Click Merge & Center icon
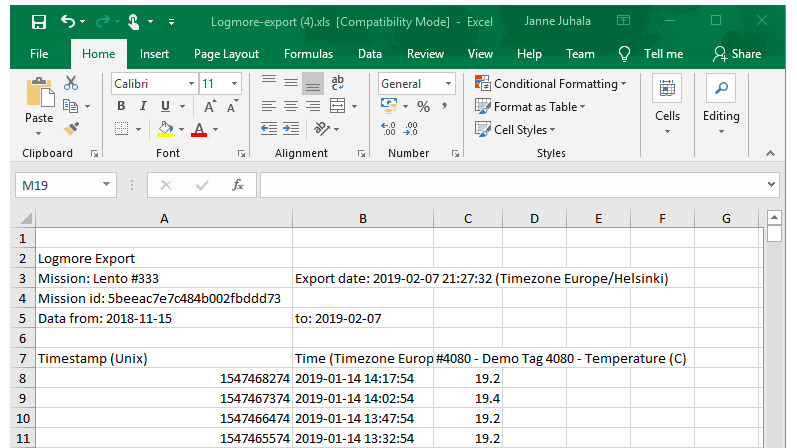The image size is (797, 448). point(338,106)
